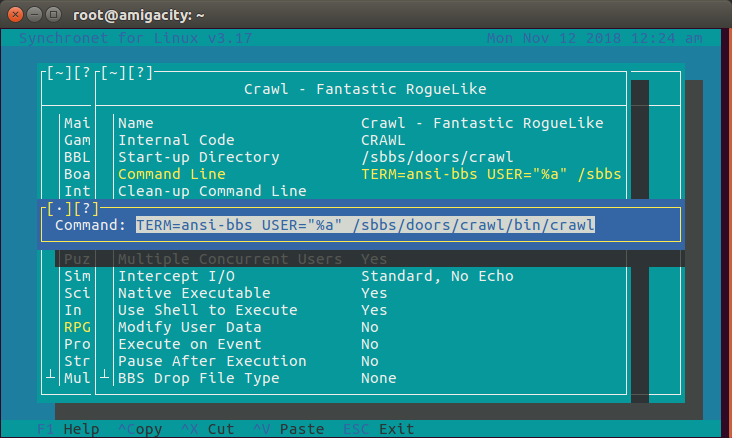Click F1 Help in bottom status bar

point(68,429)
